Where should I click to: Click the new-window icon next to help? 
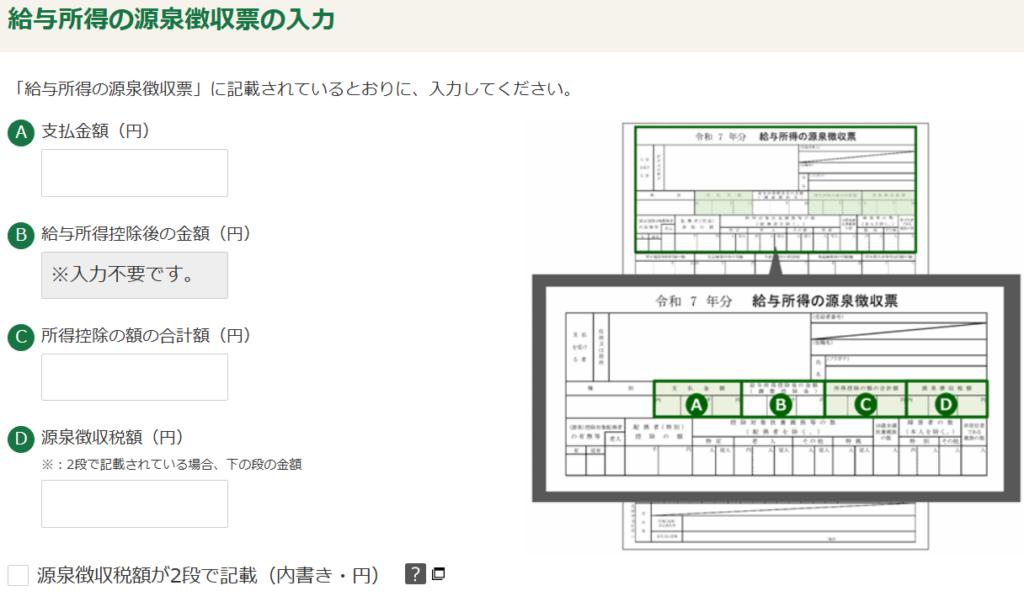pos(438,574)
